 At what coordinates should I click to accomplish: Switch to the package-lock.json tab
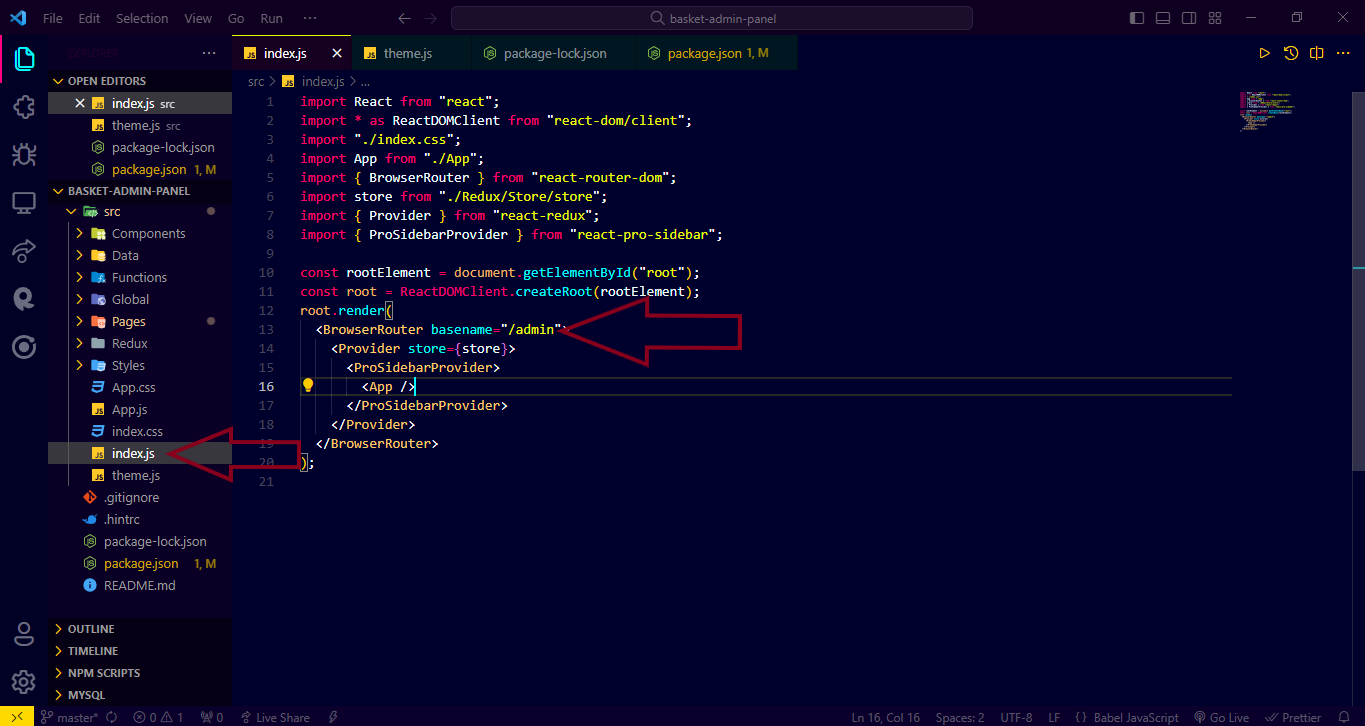pos(553,53)
